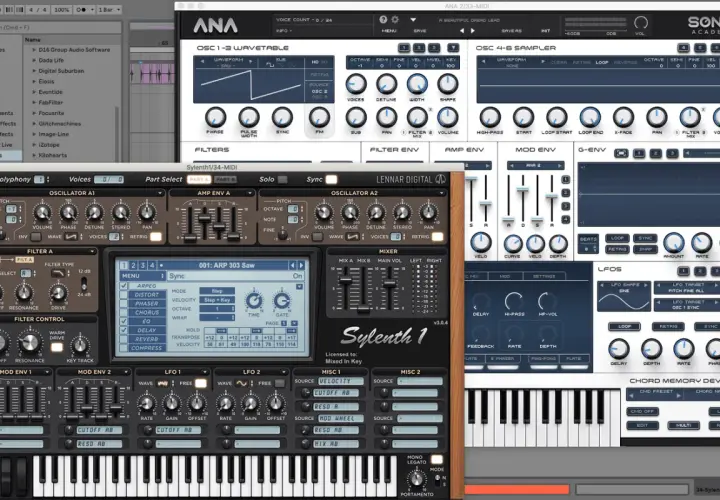This screenshot has width=720, height=500.
Task: Open Filter A section dropdown arrow
Action: pyautogui.click(x=92, y=252)
